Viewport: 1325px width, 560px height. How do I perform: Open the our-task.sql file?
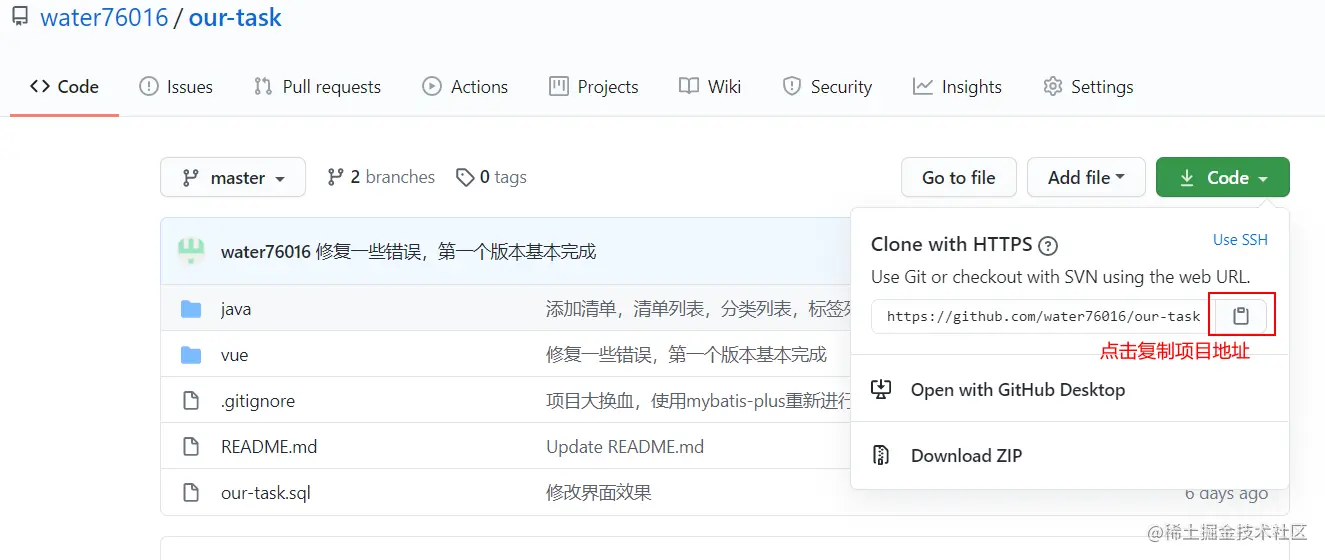266,493
